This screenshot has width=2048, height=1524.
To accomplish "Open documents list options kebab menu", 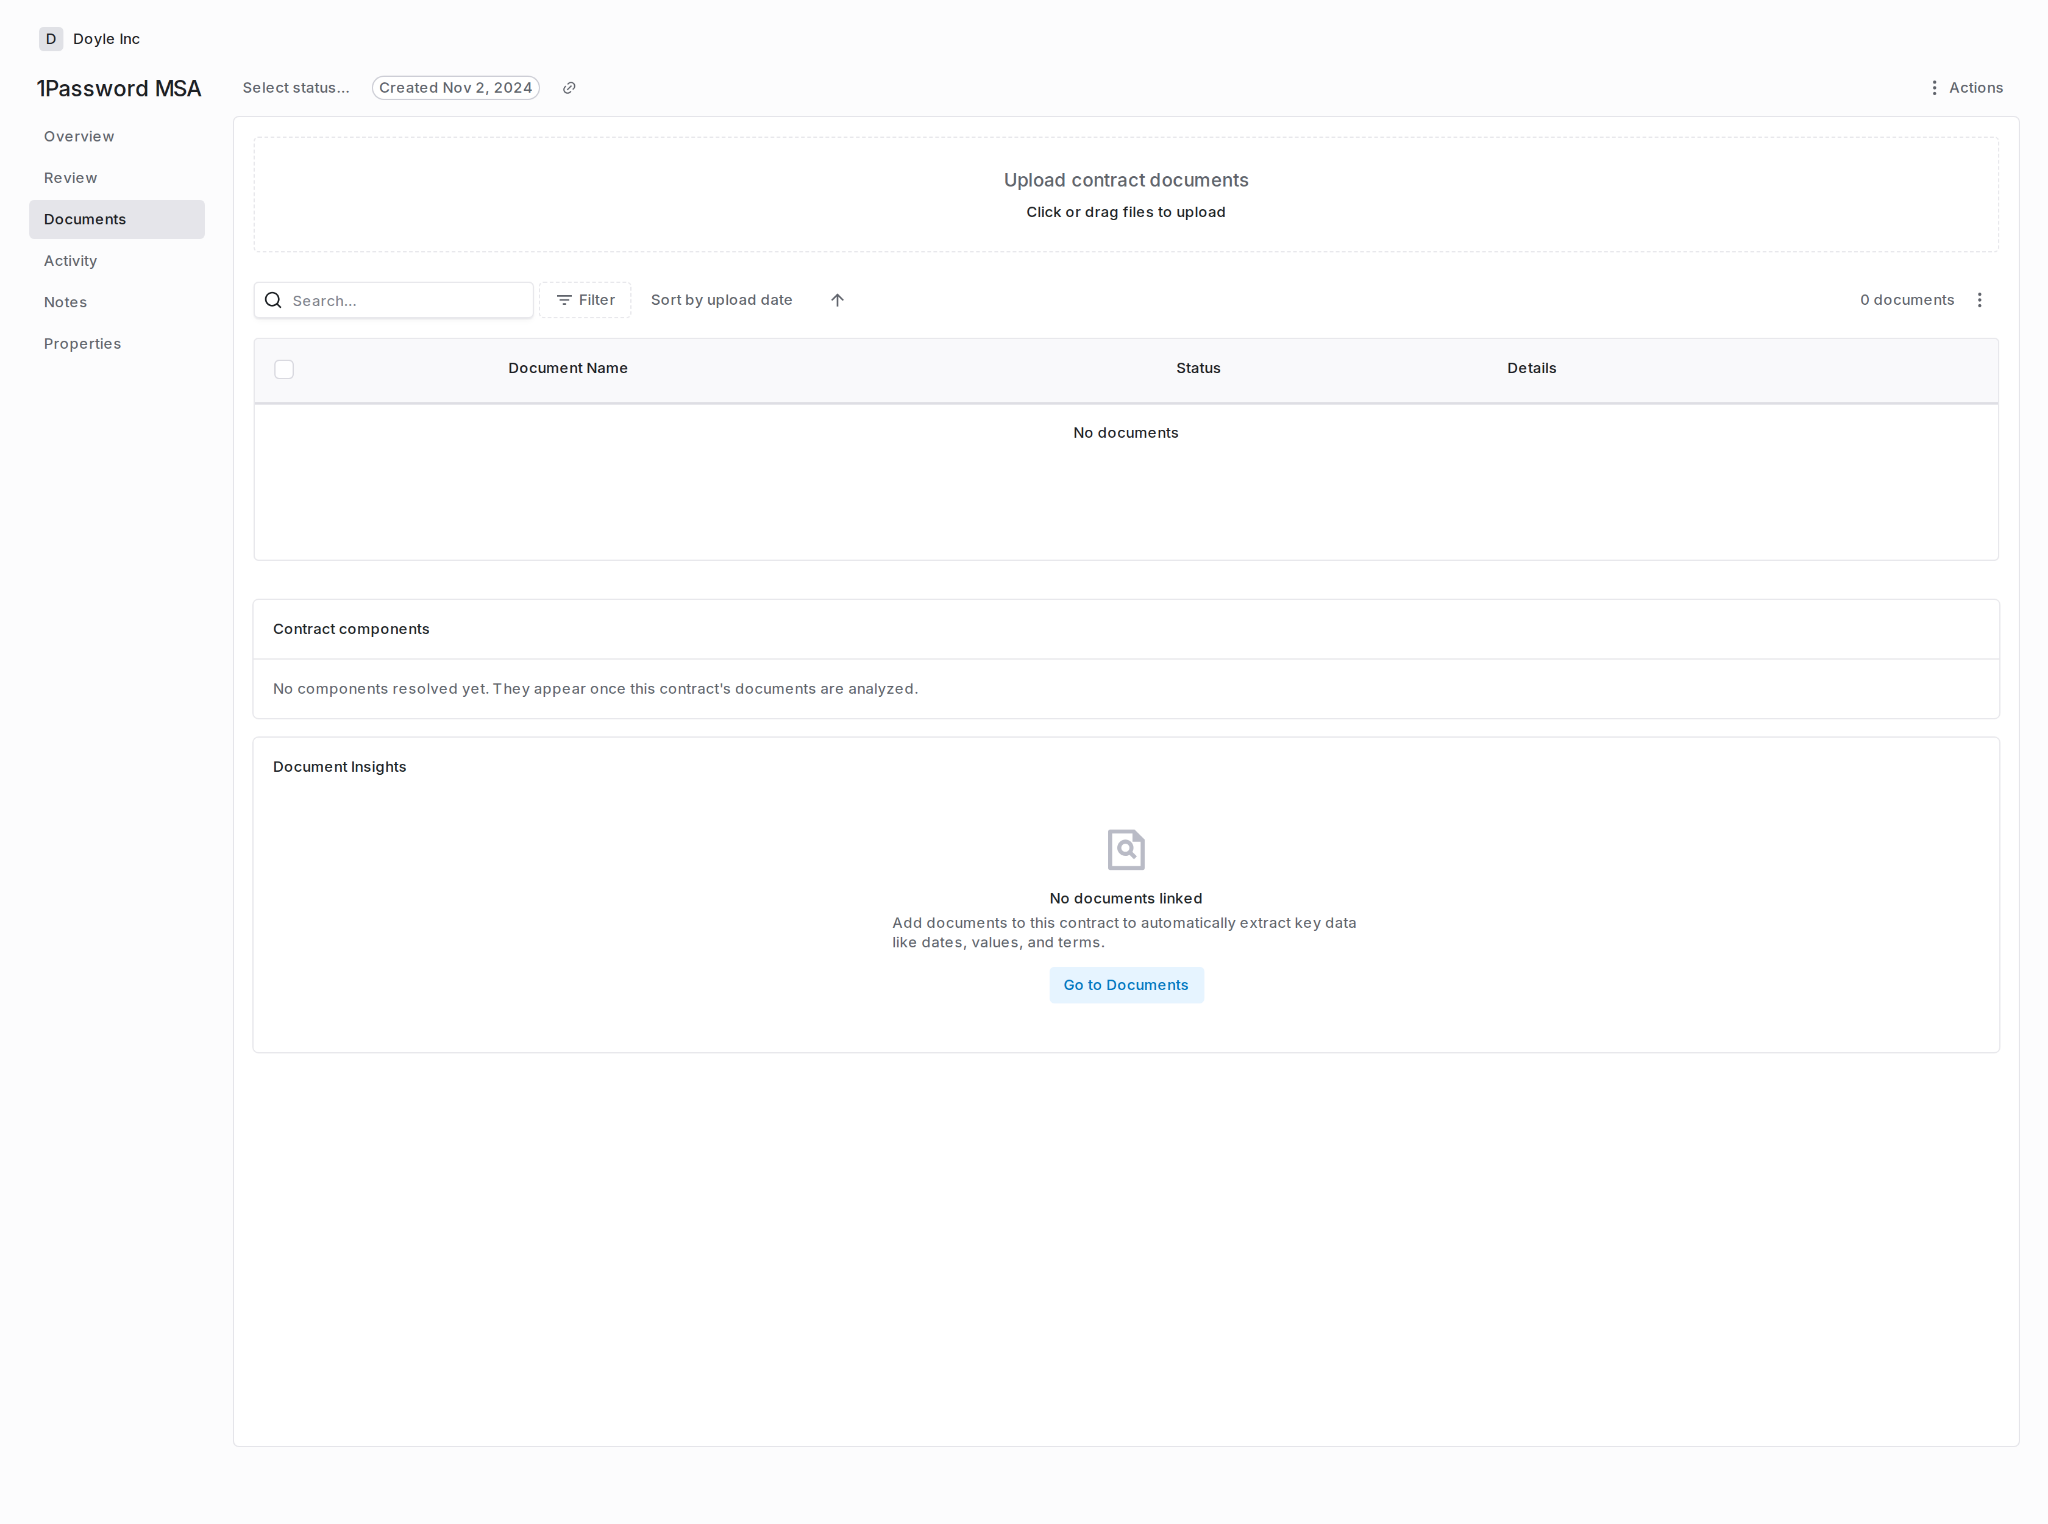I will tap(1979, 300).
